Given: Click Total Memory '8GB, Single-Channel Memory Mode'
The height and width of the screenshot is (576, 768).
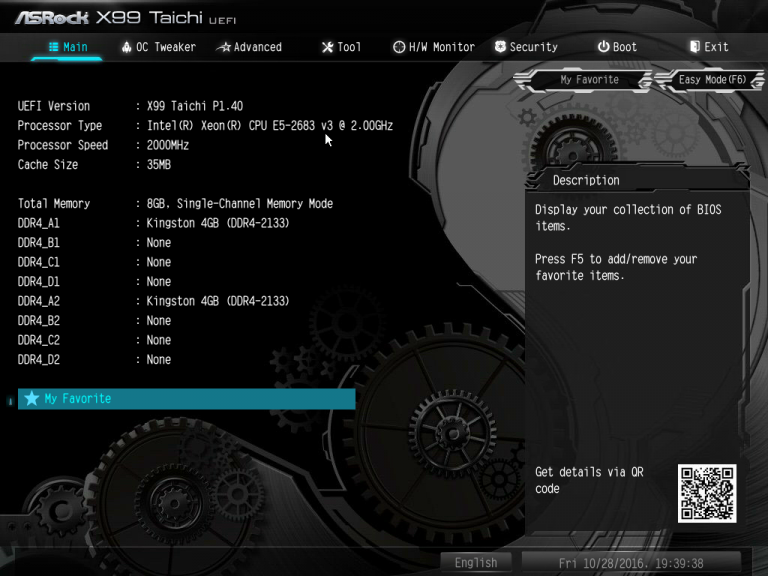Looking at the screenshot, I should point(240,204).
